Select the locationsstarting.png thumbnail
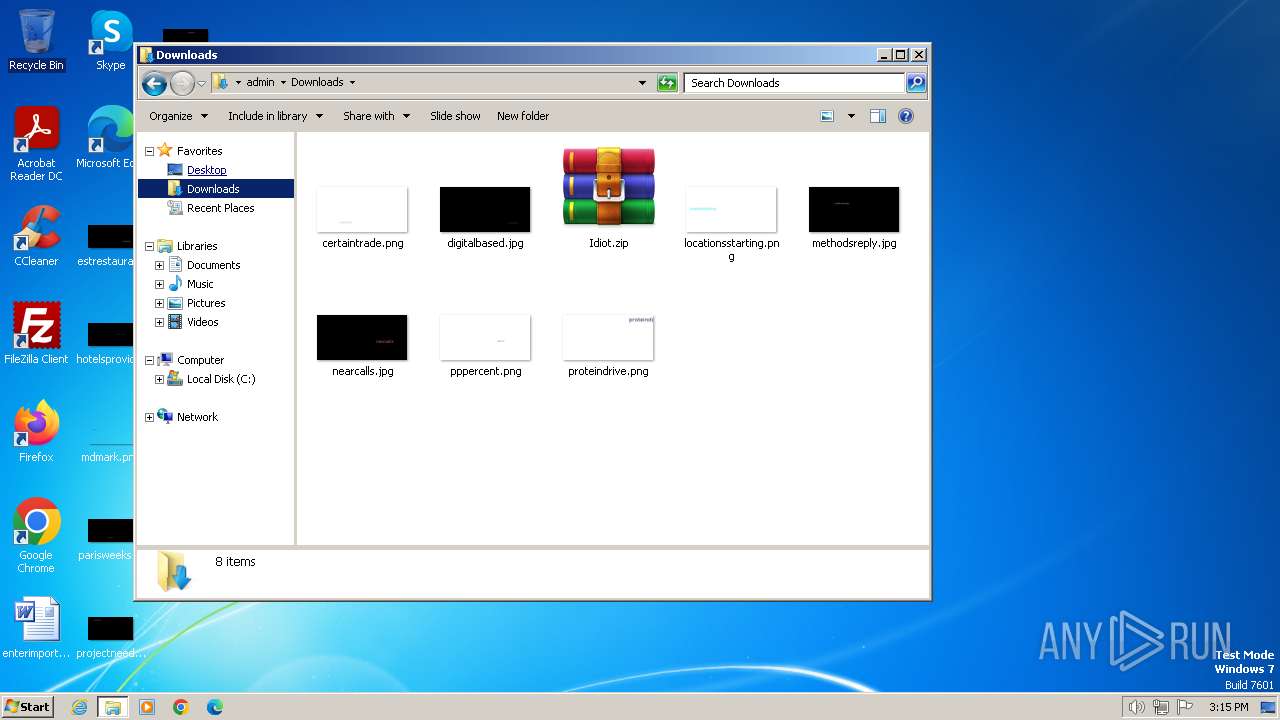This screenshot has height=720, width=1280. (731, 209)
